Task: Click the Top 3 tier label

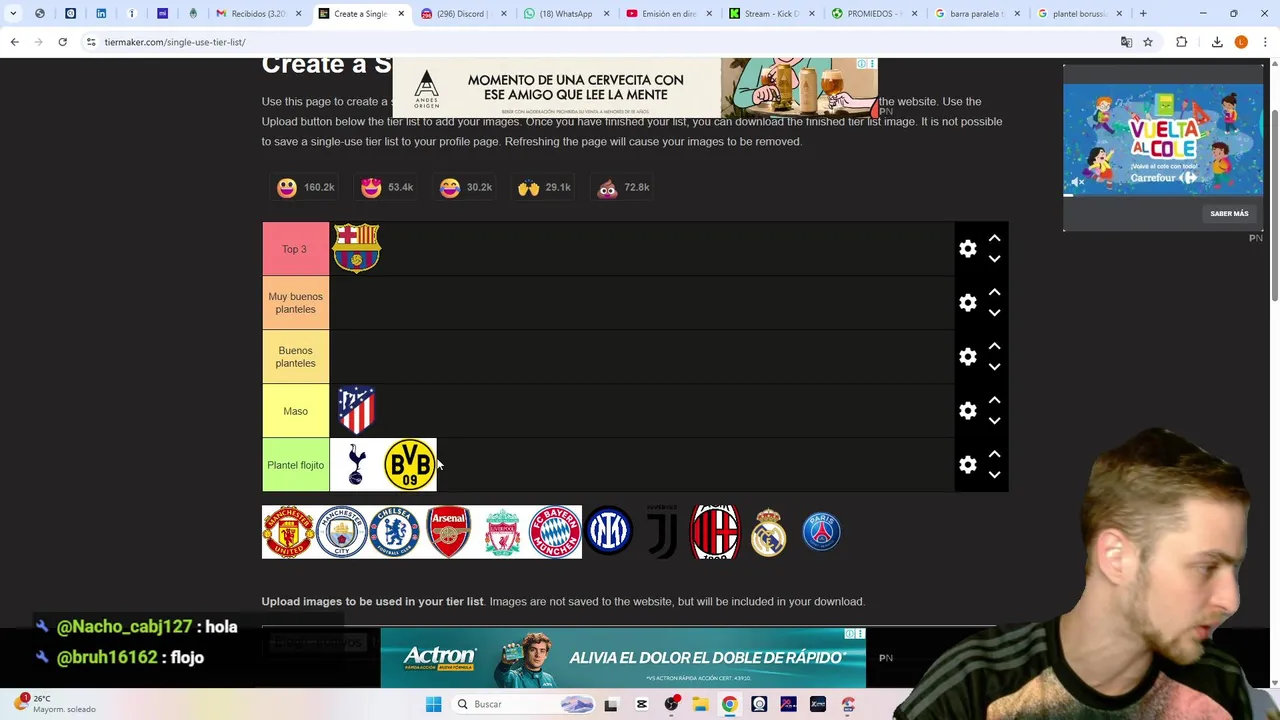Action: click(x=295, y=249)
